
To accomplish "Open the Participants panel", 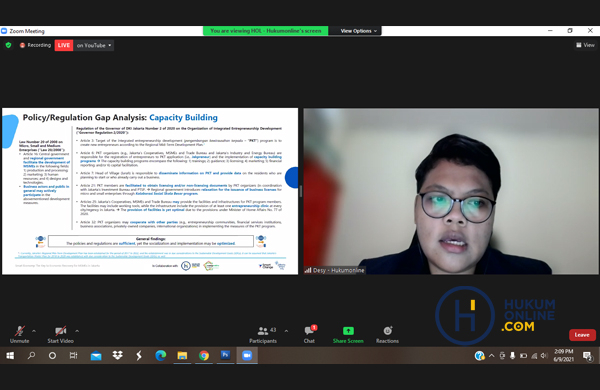I will (x=263, y=335).
